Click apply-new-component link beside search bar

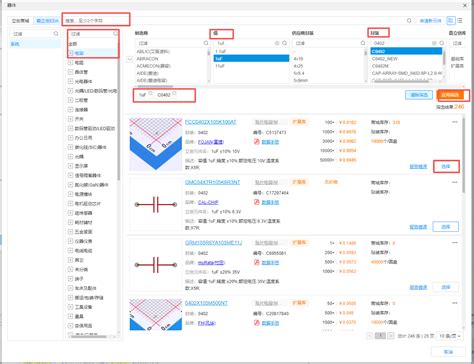(430, 21)
